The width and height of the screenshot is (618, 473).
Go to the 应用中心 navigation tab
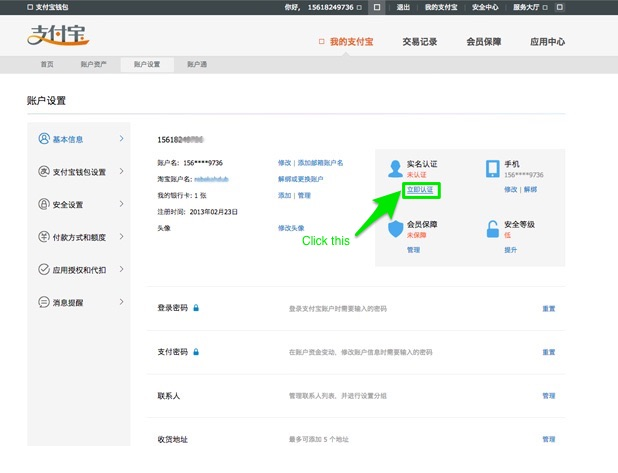pos(547,42)
